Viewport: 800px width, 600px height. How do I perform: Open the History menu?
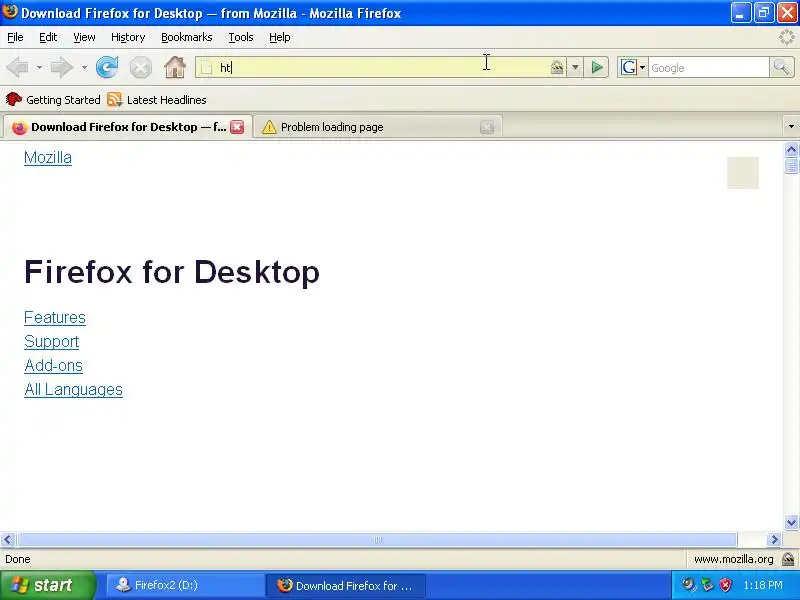[x=128, y=37]
